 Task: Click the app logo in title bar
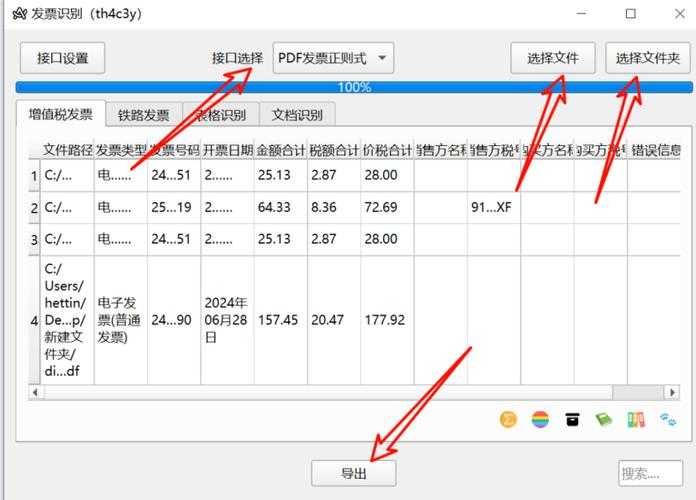(20, 14)
